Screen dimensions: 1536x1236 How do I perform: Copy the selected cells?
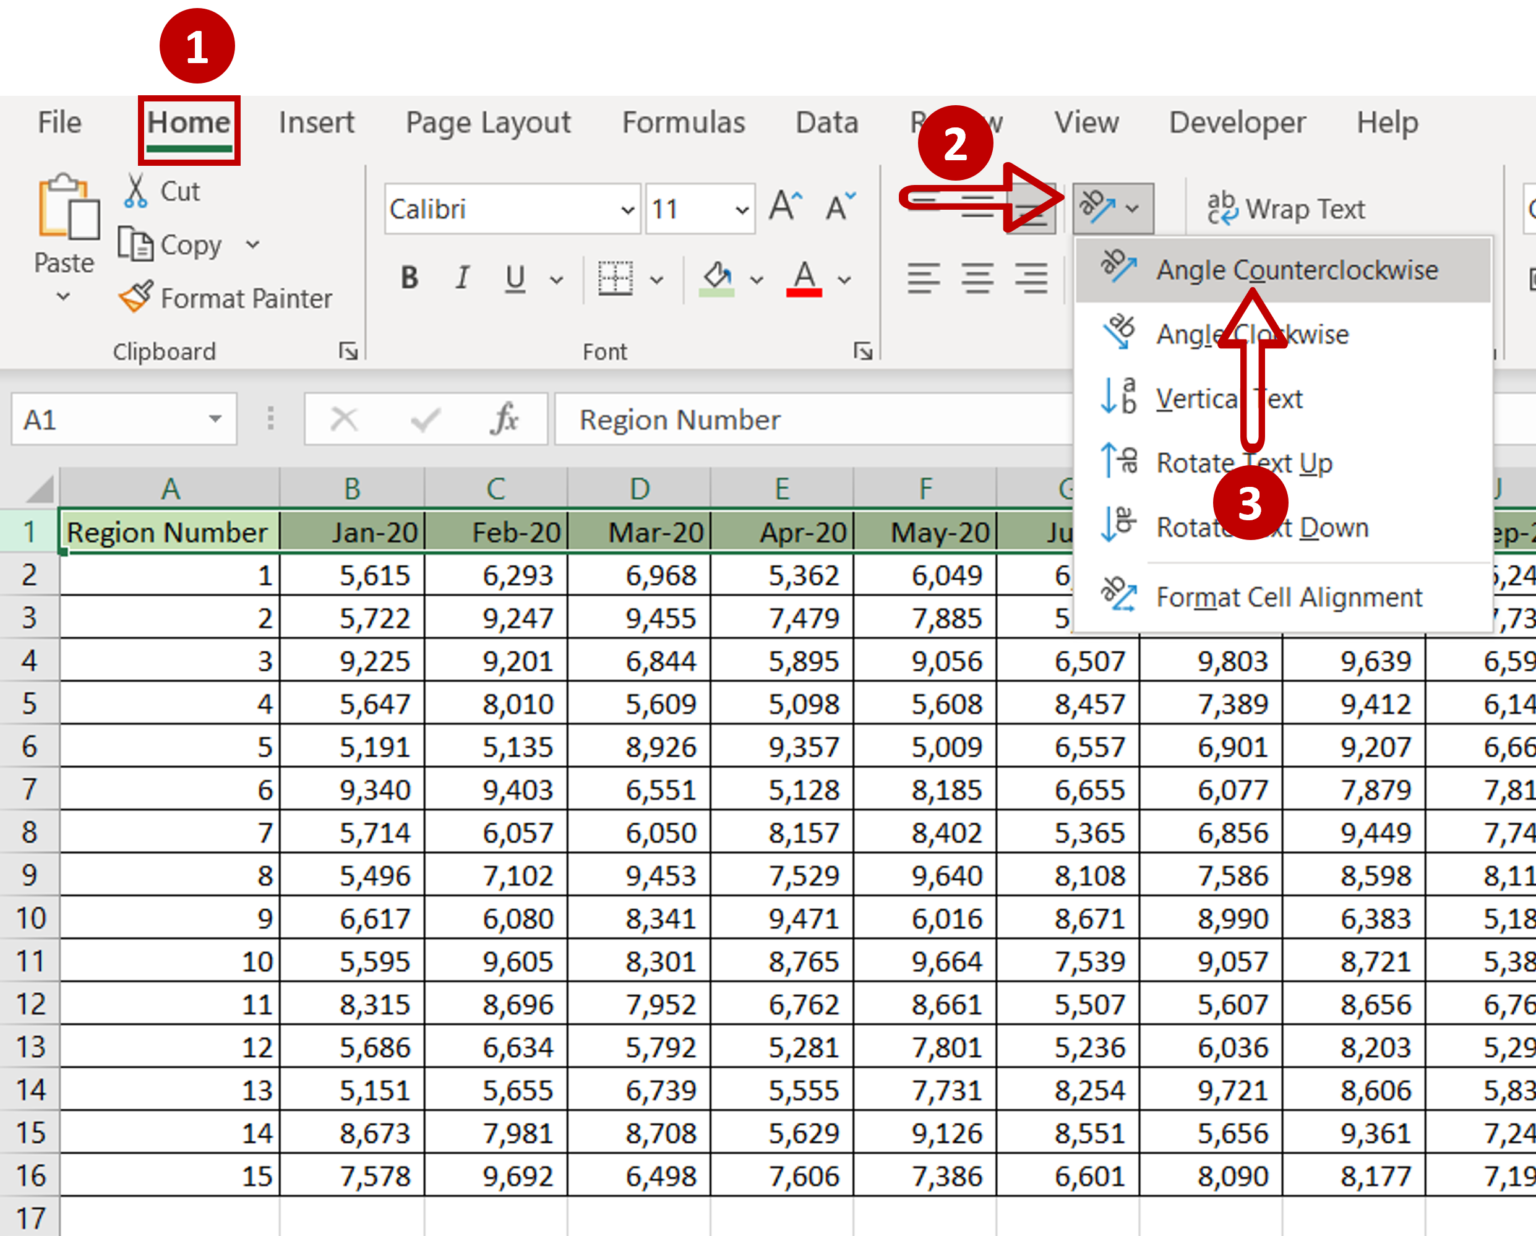pyautogui.click(x=170, y=245)
